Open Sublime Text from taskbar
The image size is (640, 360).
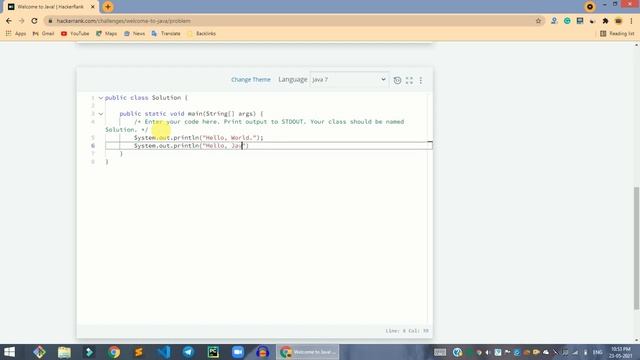pos(139,352)
